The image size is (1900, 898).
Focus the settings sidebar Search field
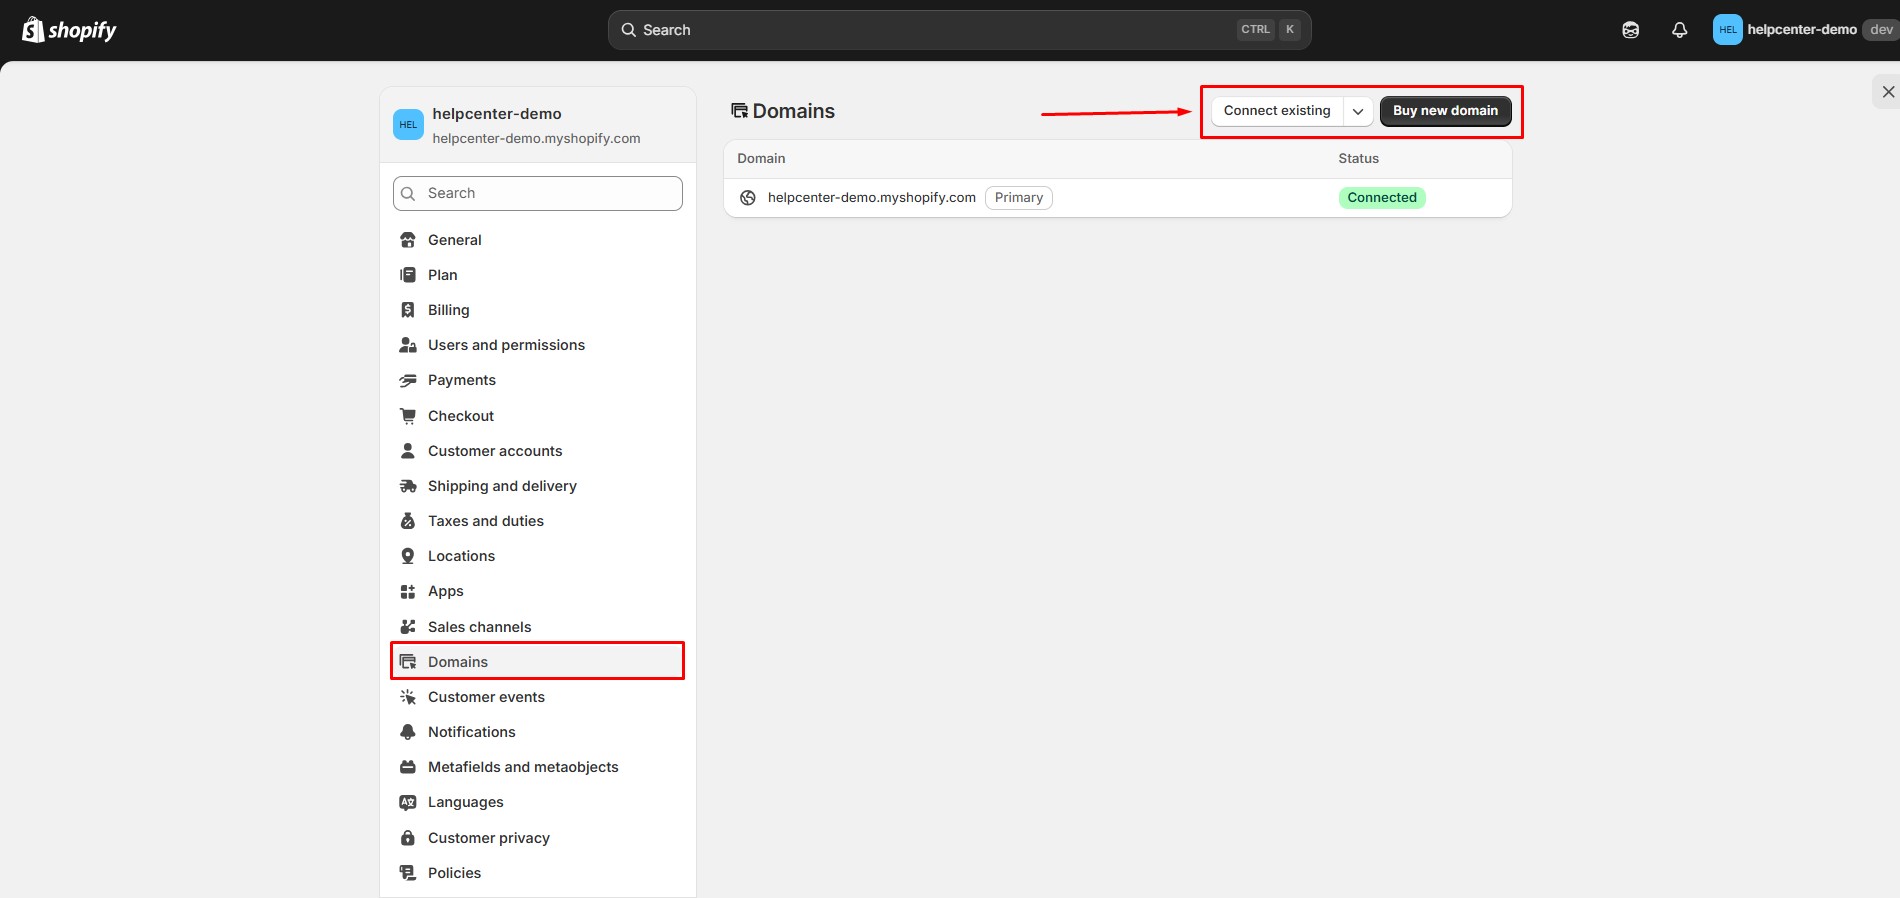[x=538, y=193]
